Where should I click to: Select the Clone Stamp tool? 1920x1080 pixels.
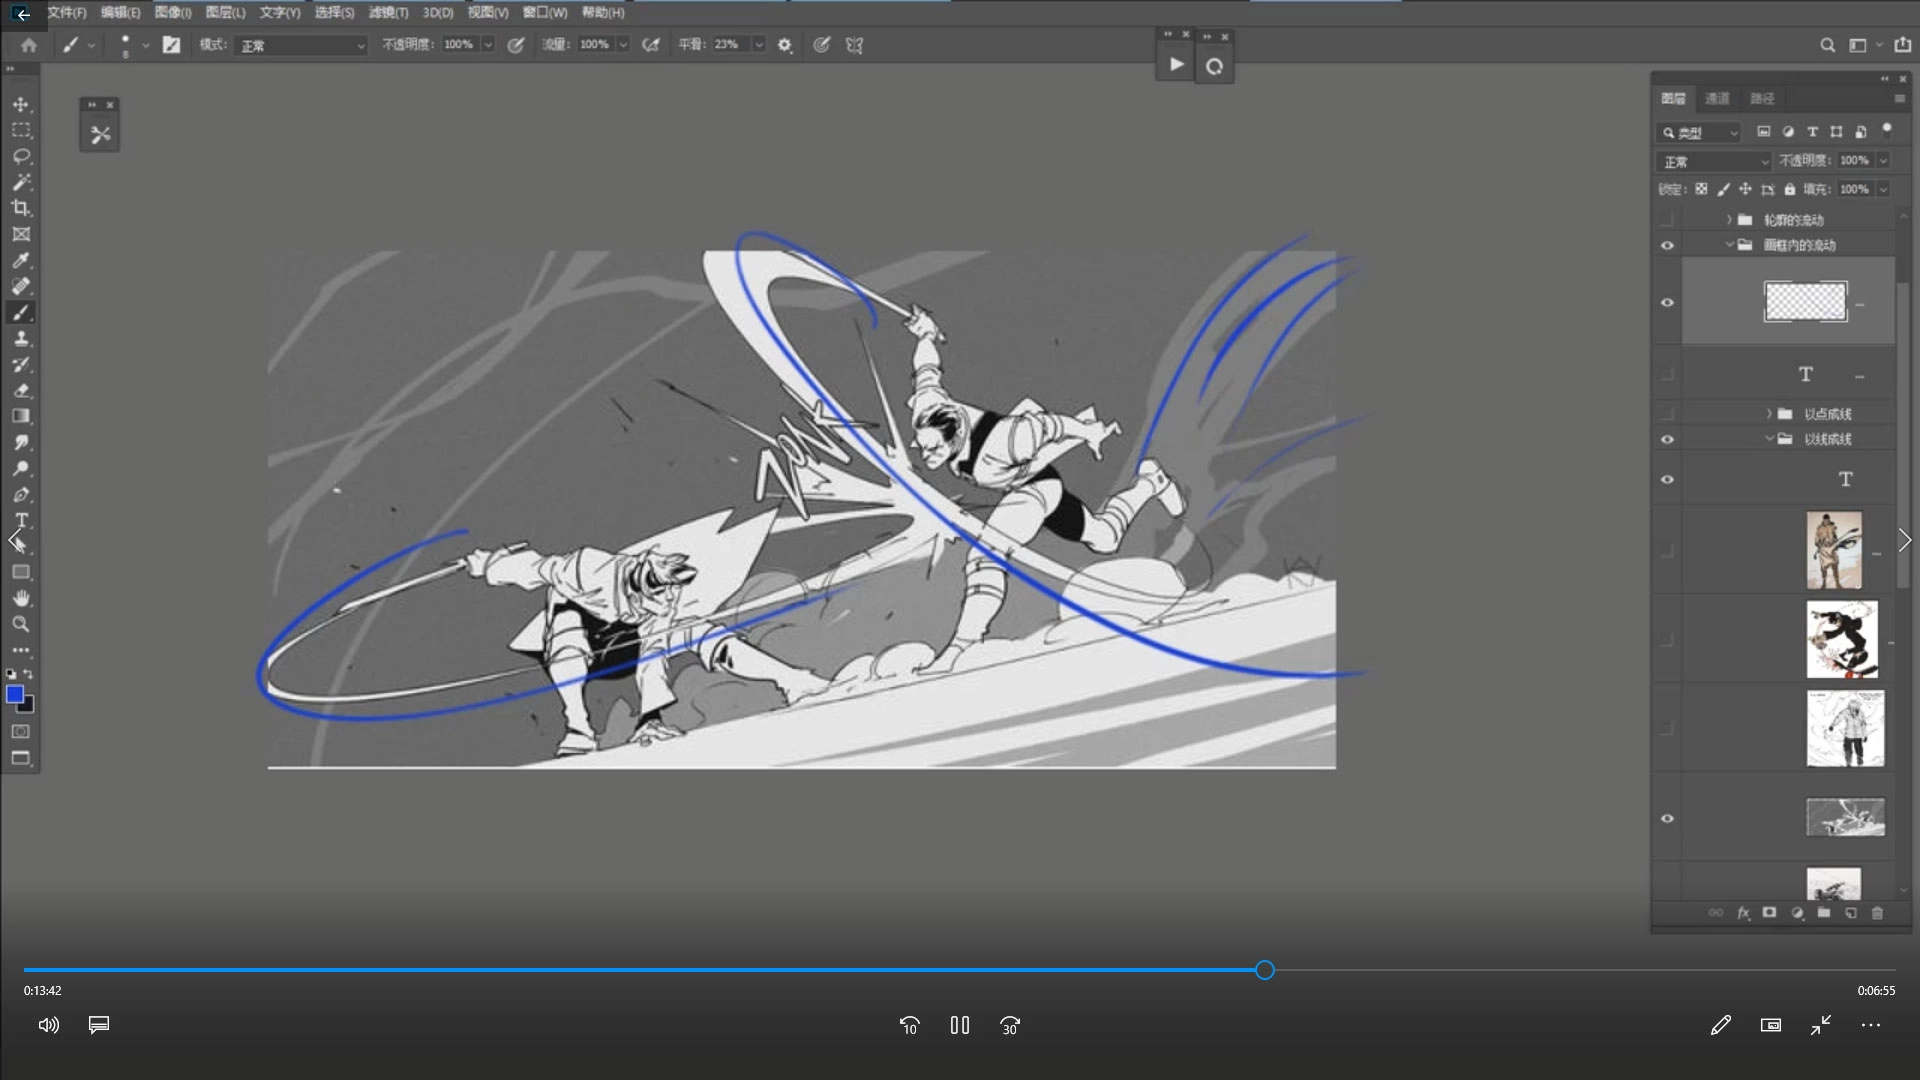click(x=21, y=339)
